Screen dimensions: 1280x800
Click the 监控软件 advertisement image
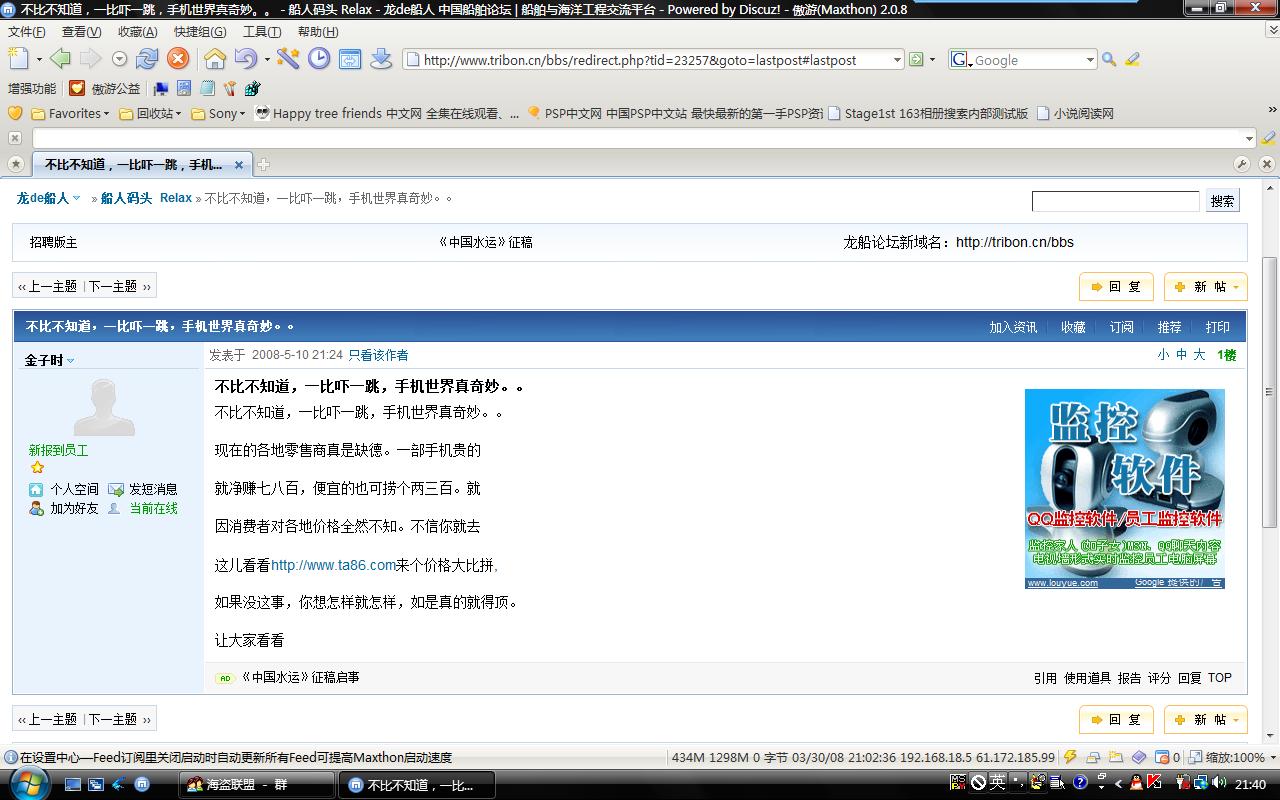1124,489
